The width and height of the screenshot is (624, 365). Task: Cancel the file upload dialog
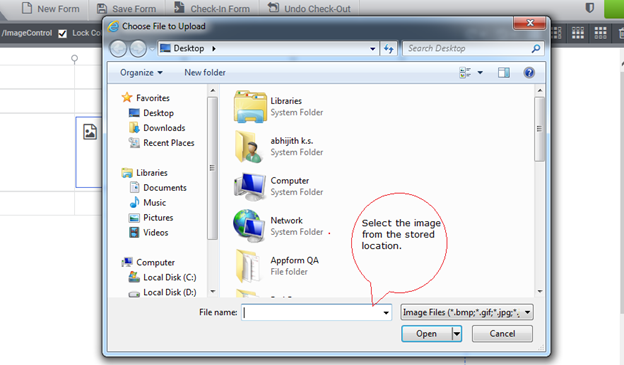pos(502,334)
